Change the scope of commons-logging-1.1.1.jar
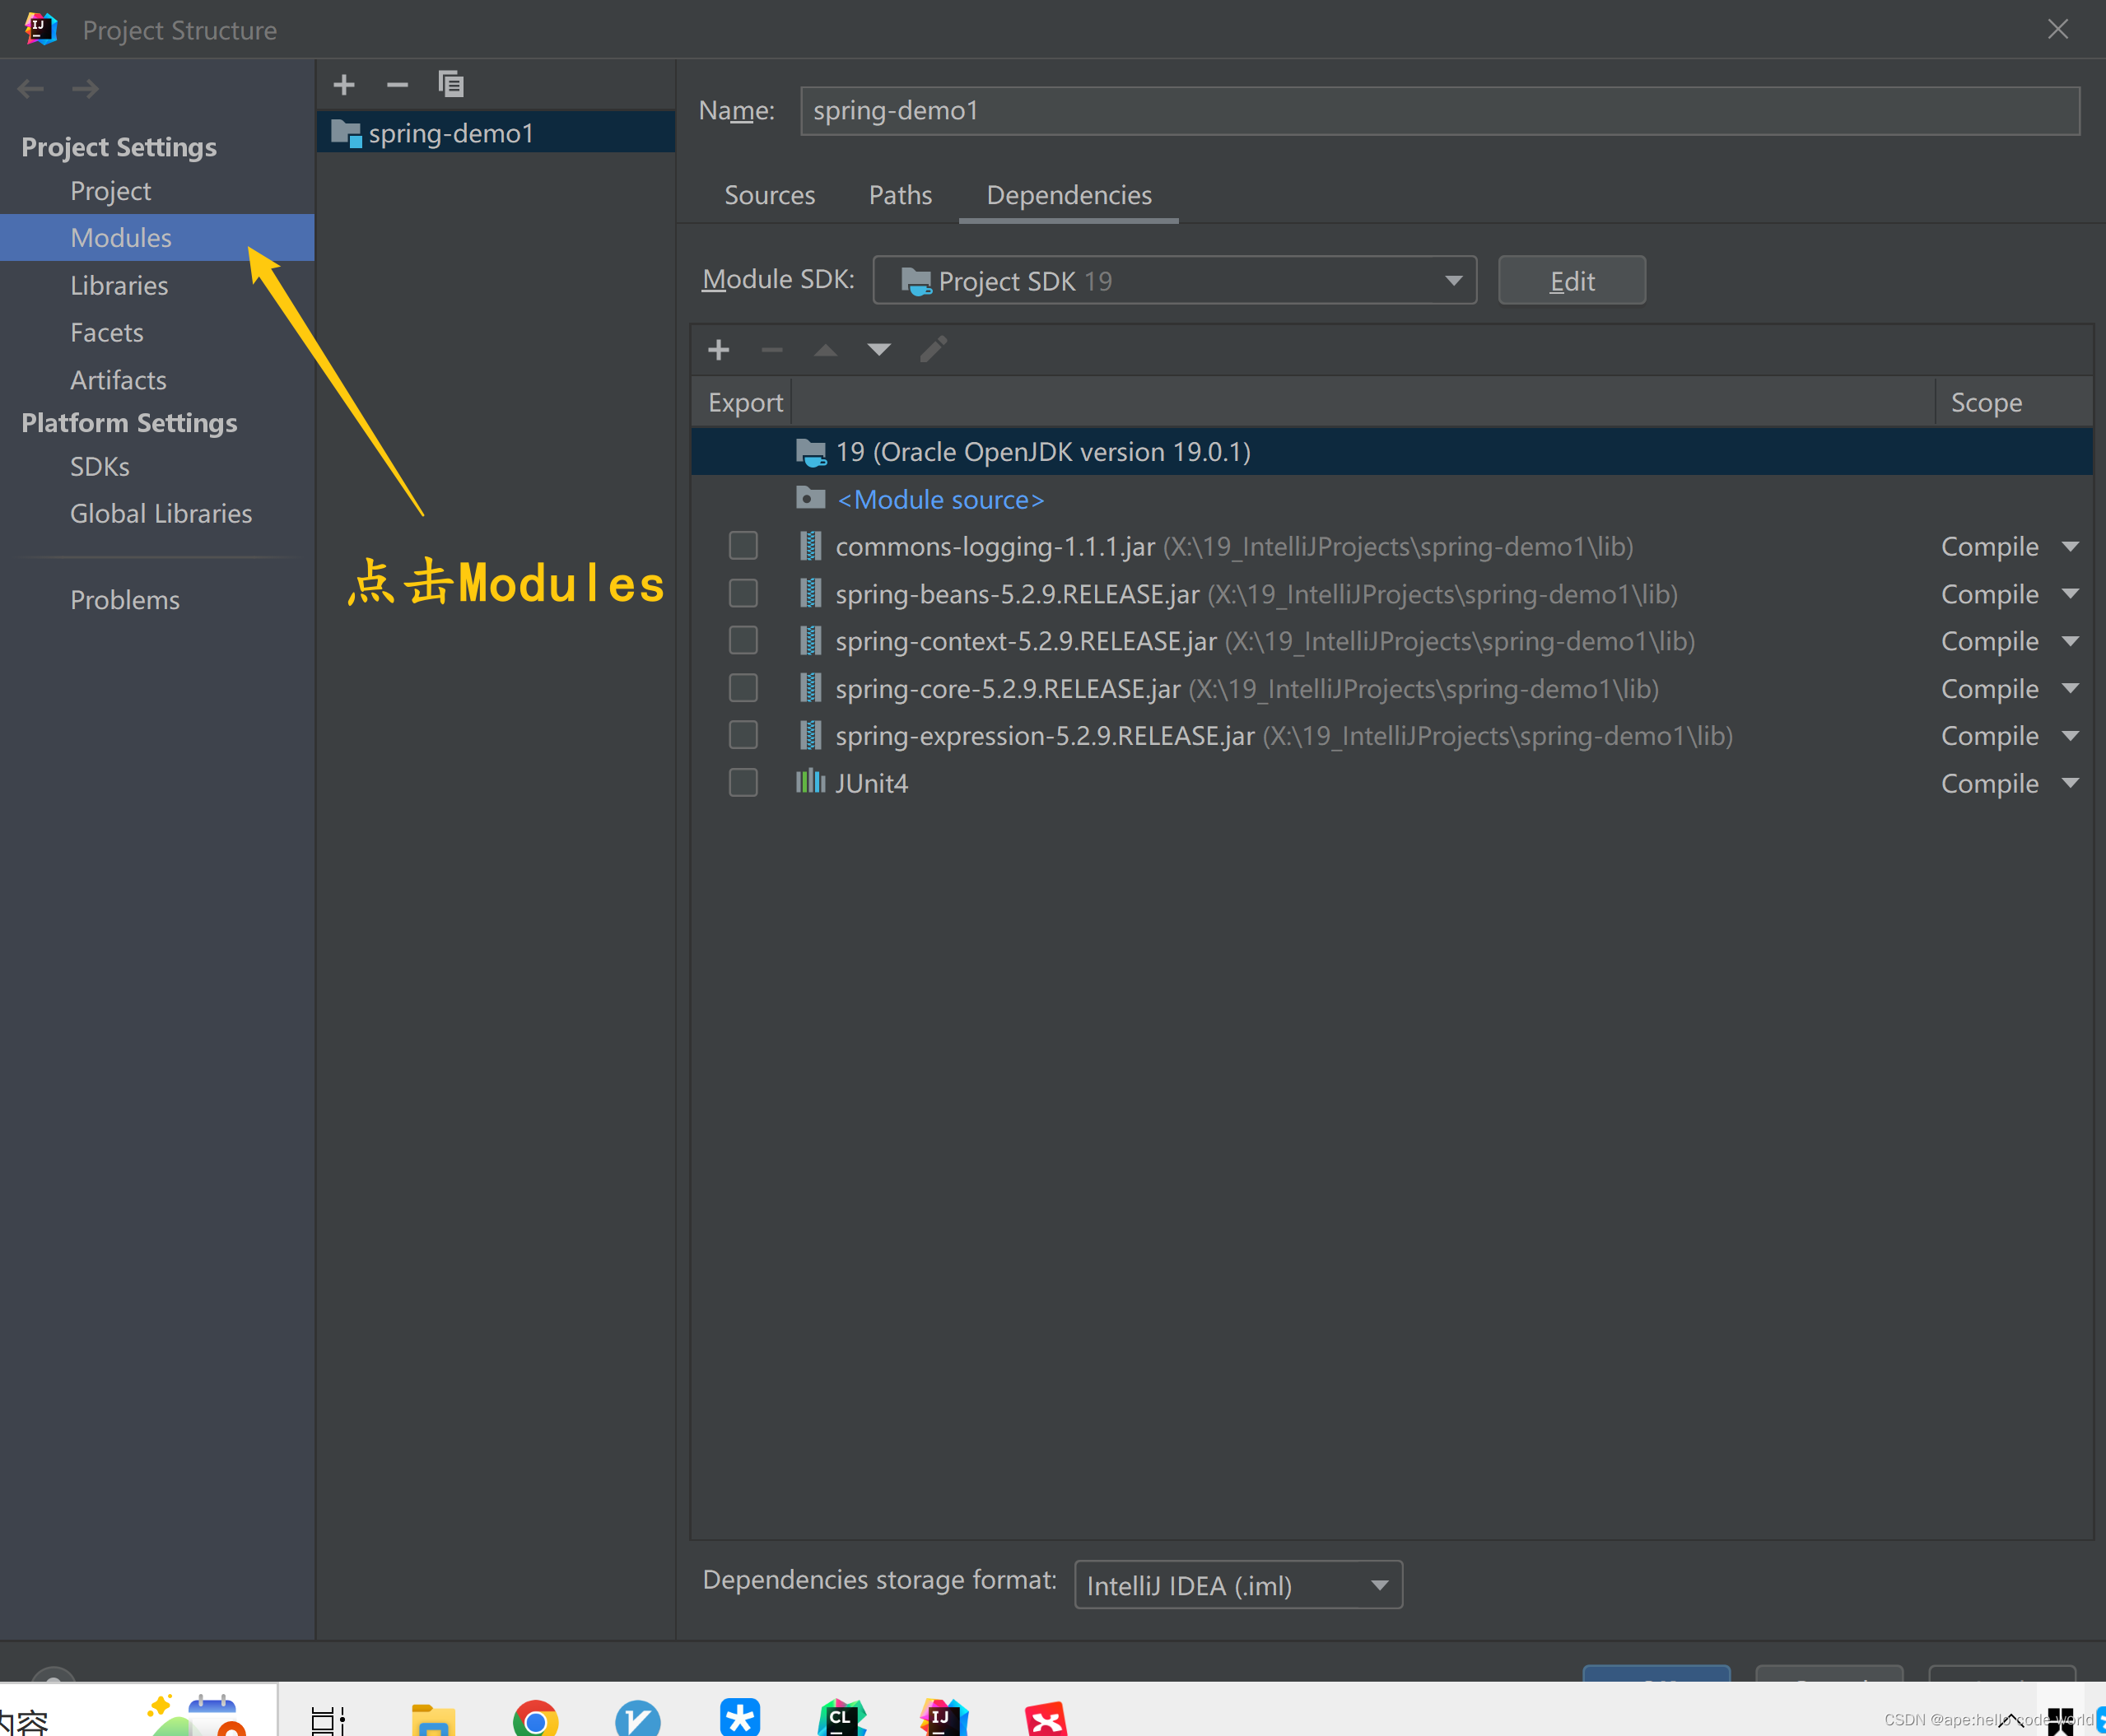This screenshot has width=2106, height=1736. click(2010, 546)
